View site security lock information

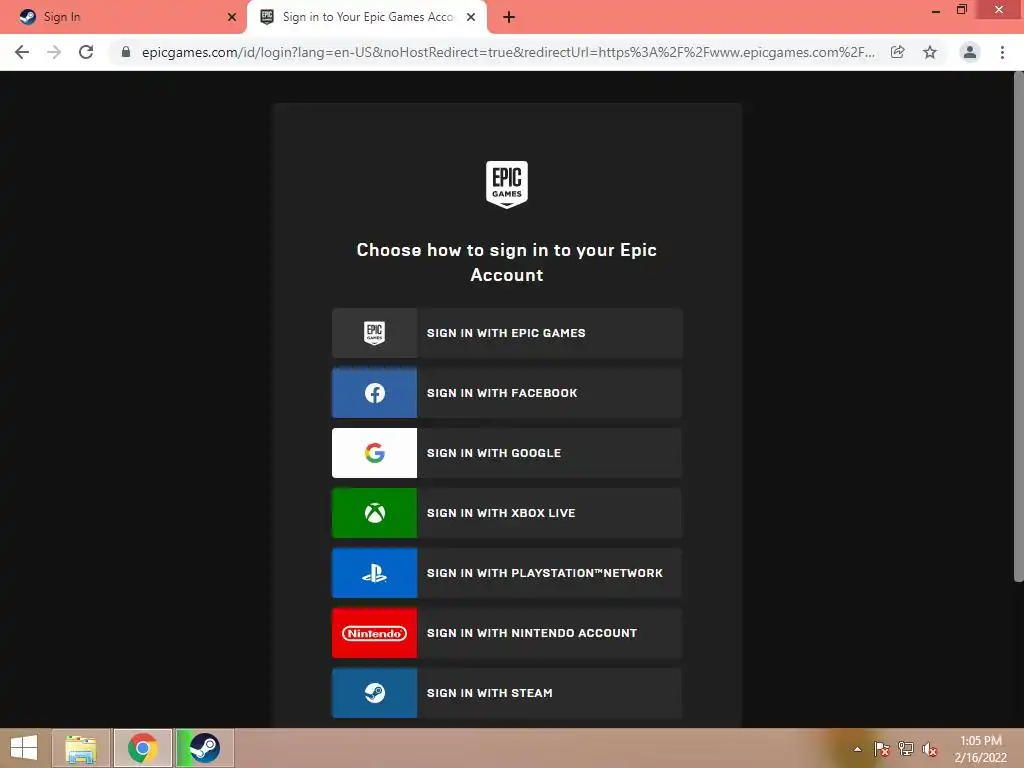click(x=126, y=52)
